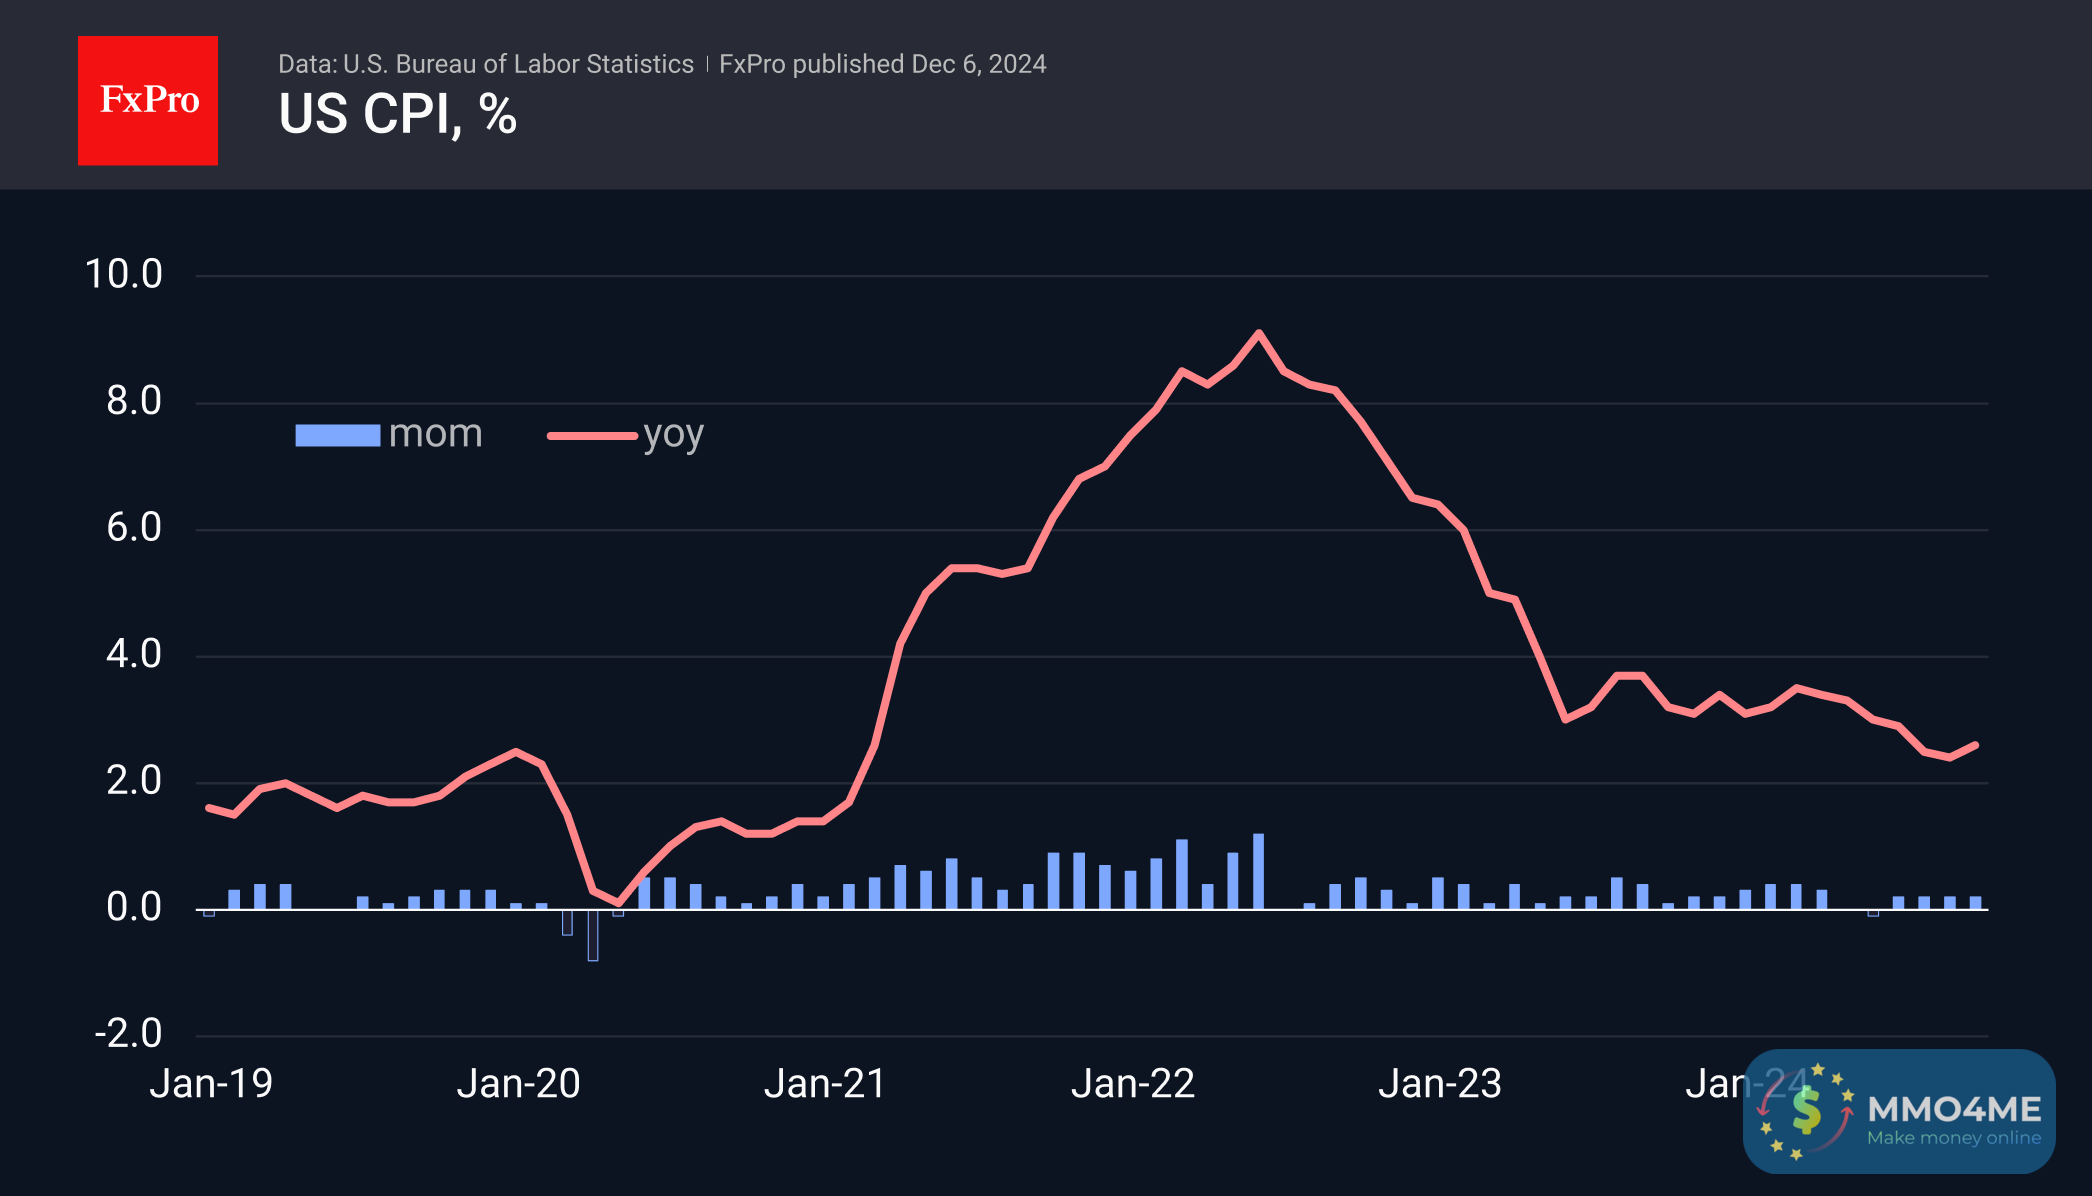Screen dimensions: 2092x1196
Task: Click the Make money online tagline
Action: [1953, 1138]
